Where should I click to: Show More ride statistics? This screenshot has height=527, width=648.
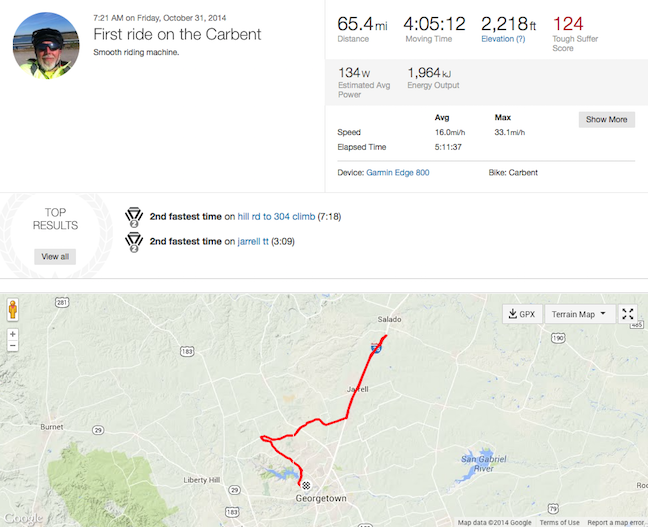(x=606, y=119)
